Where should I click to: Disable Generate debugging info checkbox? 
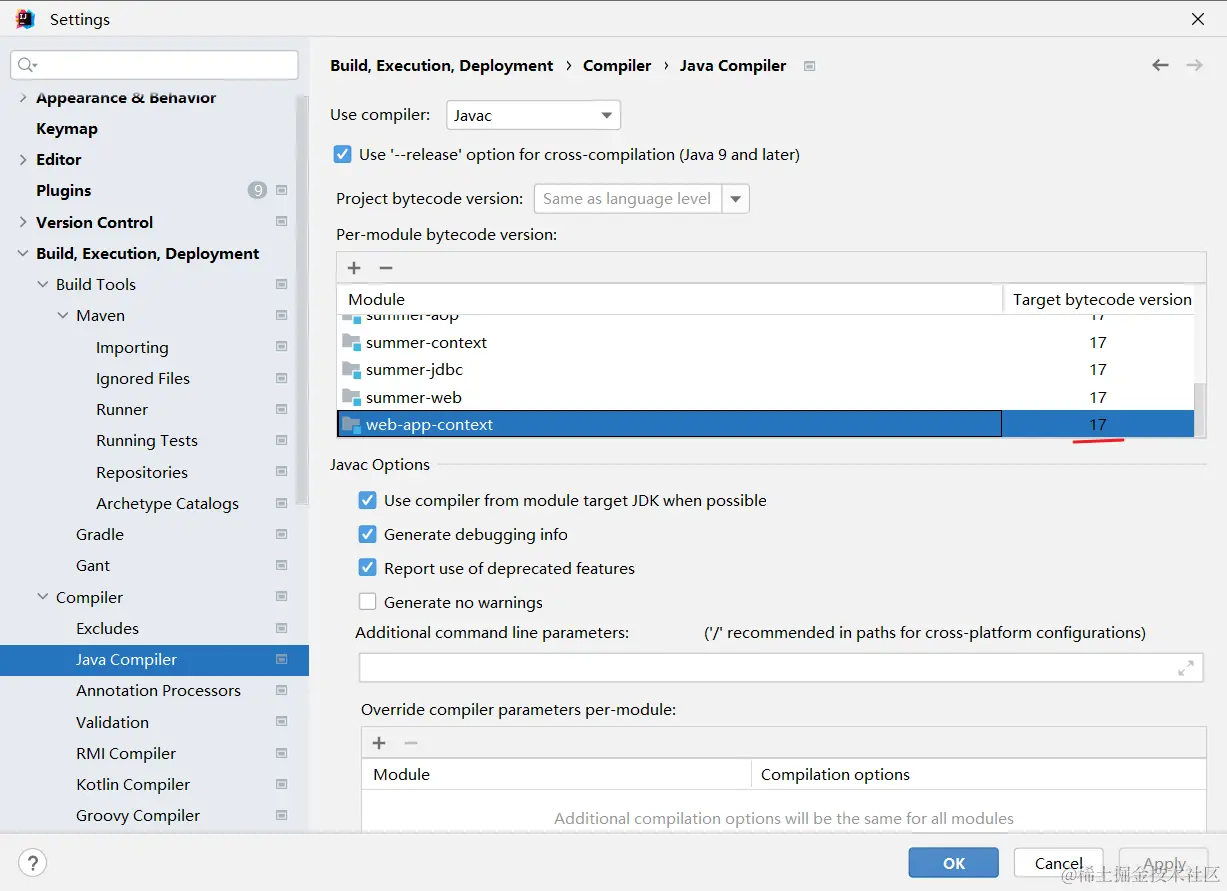click(x=367, y=534)
